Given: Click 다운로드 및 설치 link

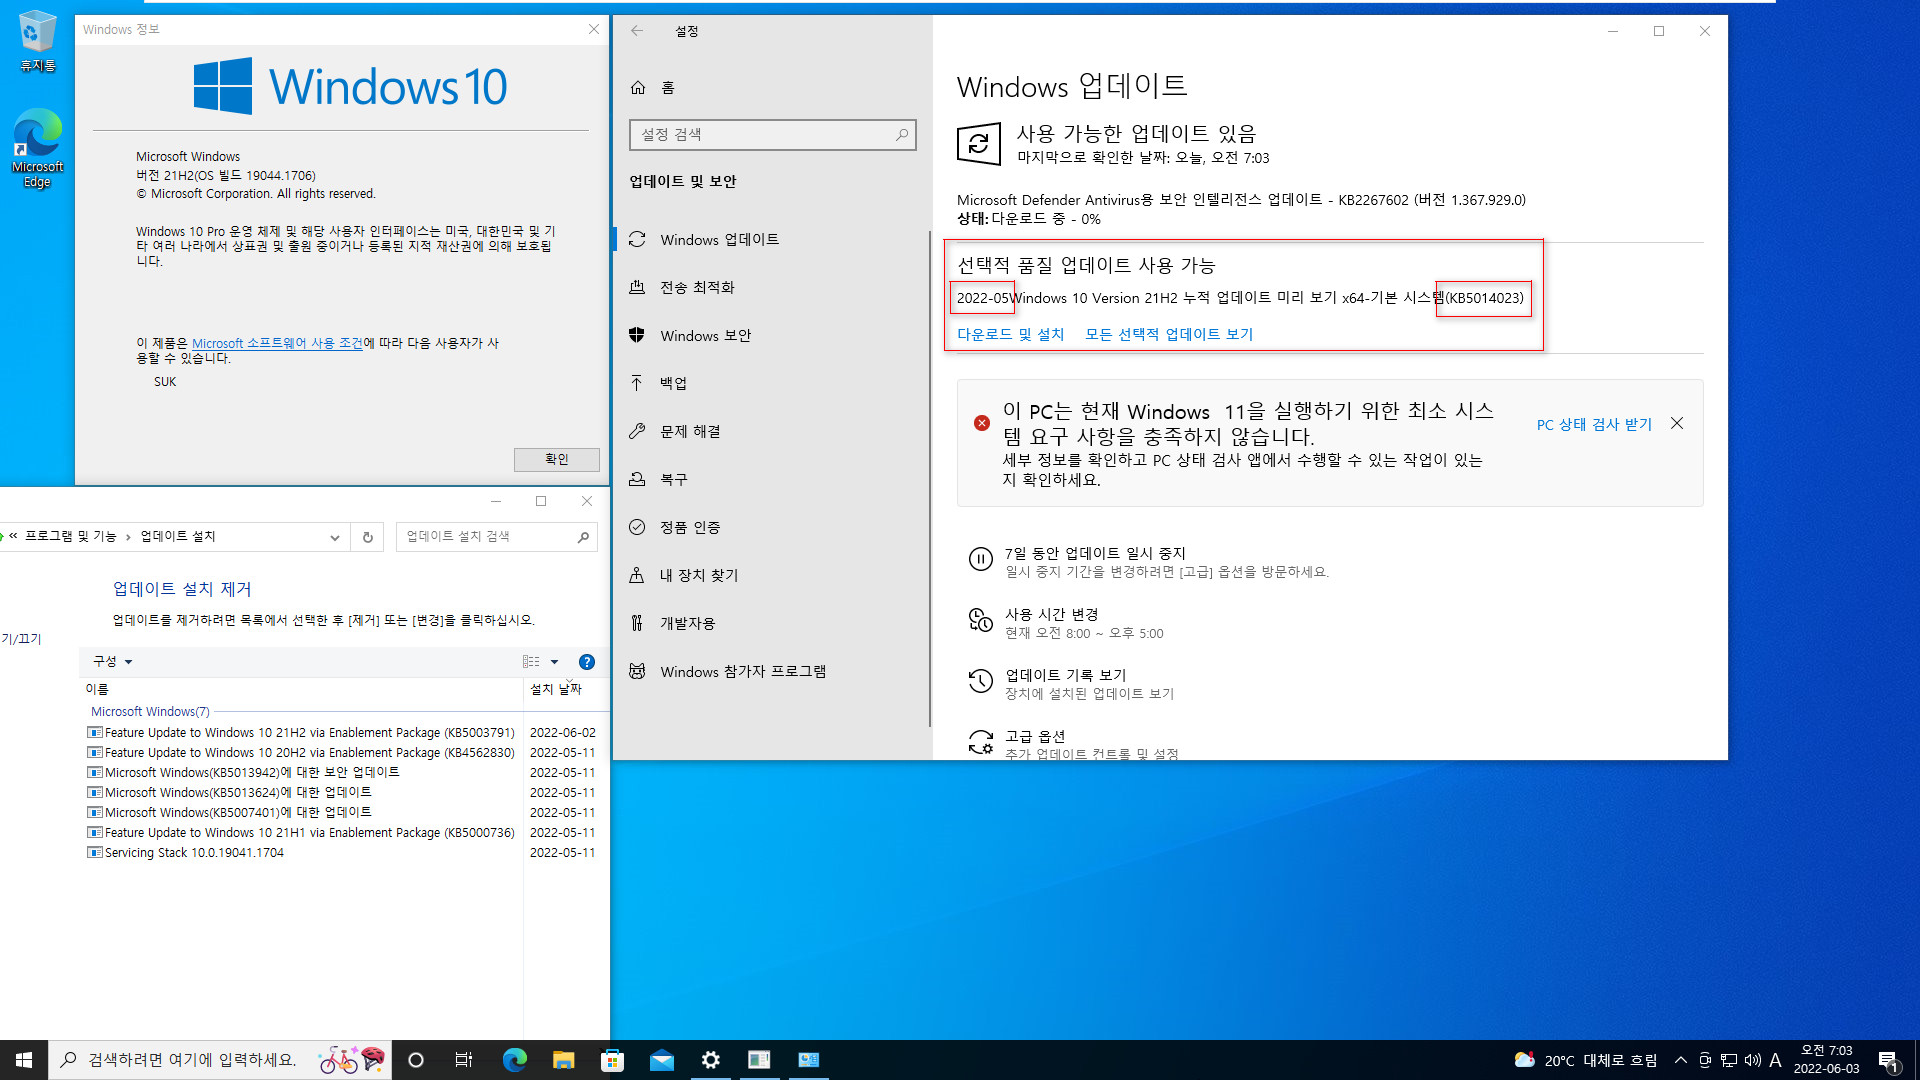Looking at the screenshot, I should [1011, 334].
